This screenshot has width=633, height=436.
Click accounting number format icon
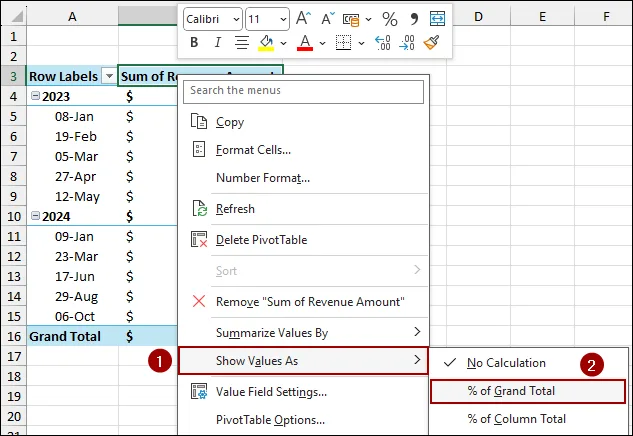pos(351,19)
